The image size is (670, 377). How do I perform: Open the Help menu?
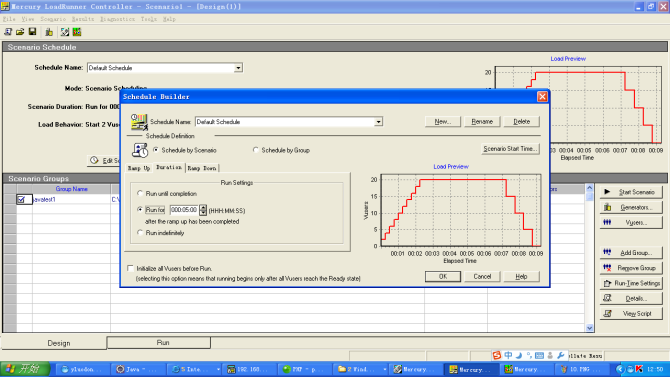click(169, 19)
